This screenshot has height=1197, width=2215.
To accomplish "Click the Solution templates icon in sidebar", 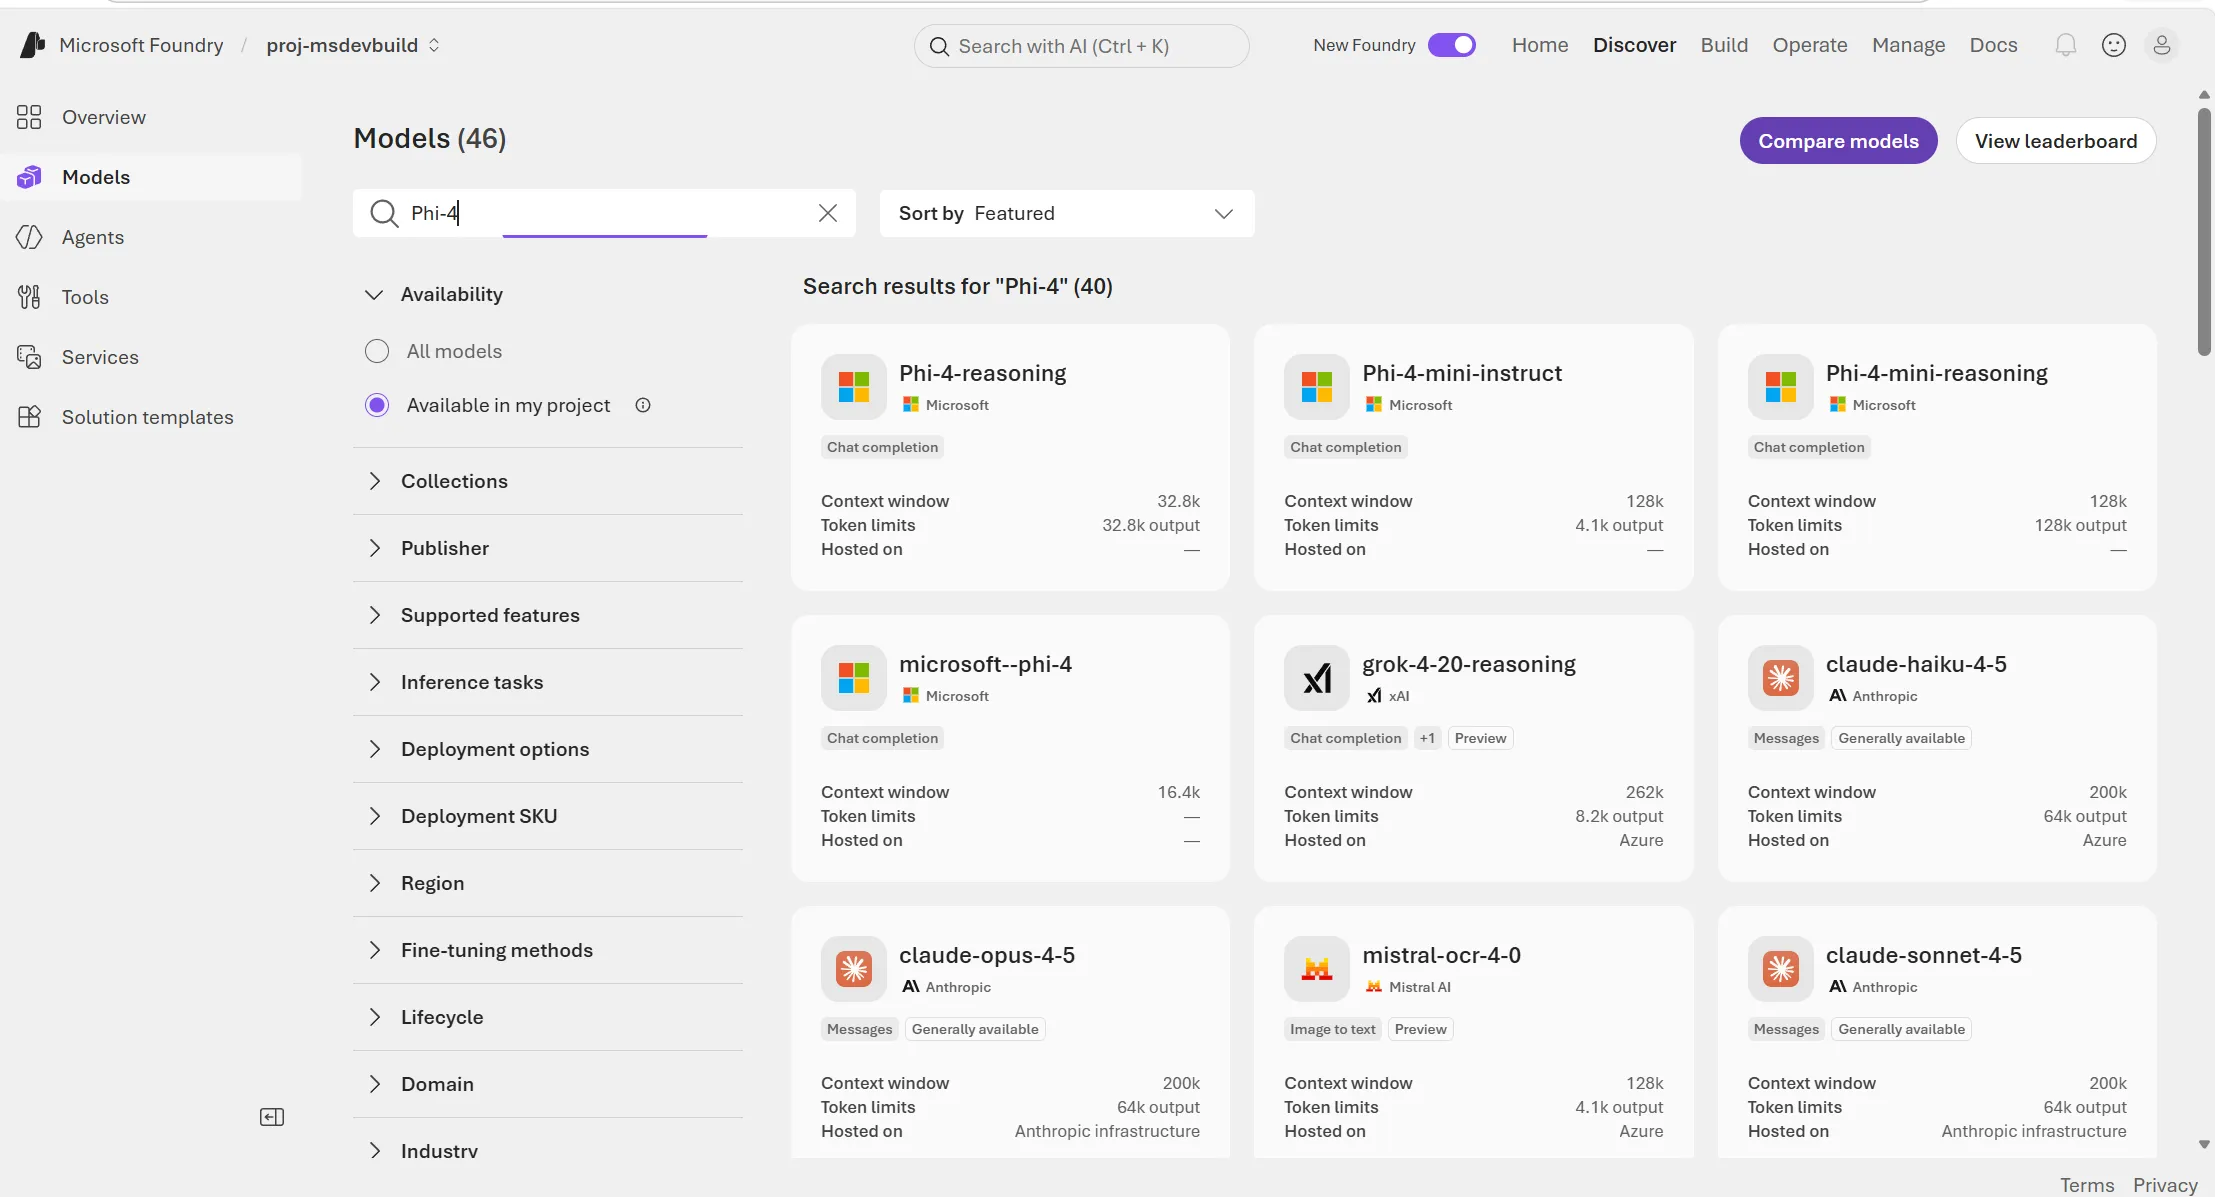I will [x=29, y=417].
